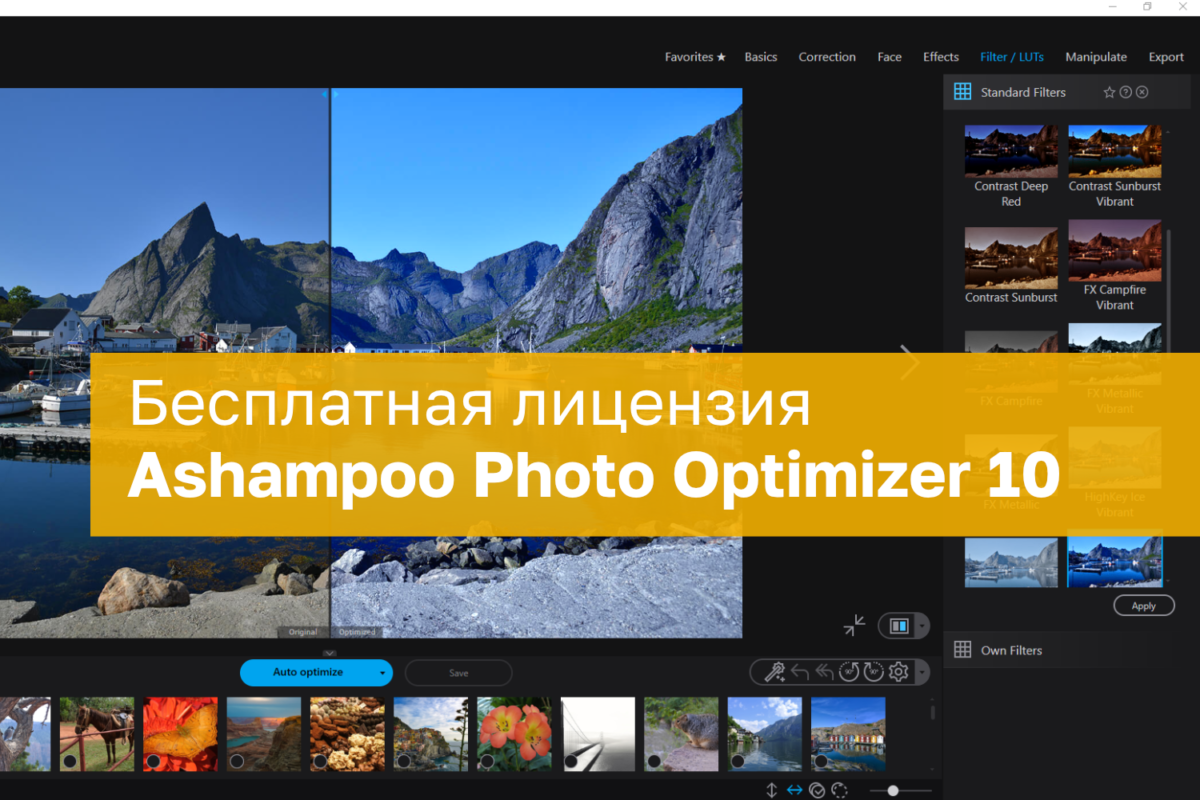Select the Contrast Deep Red filter preview
Screen dimensions: 1200x800
click(1010, 150)
